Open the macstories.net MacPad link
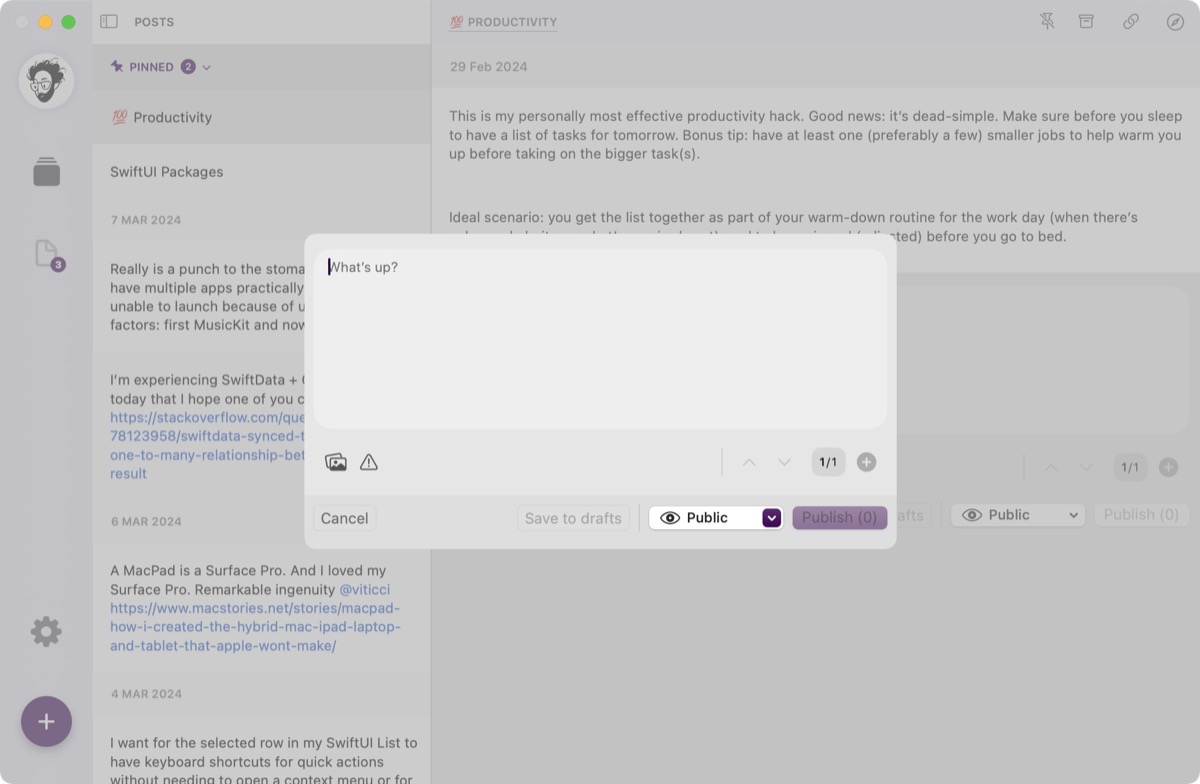This screenshot has height=784, width=1200. 255,627
